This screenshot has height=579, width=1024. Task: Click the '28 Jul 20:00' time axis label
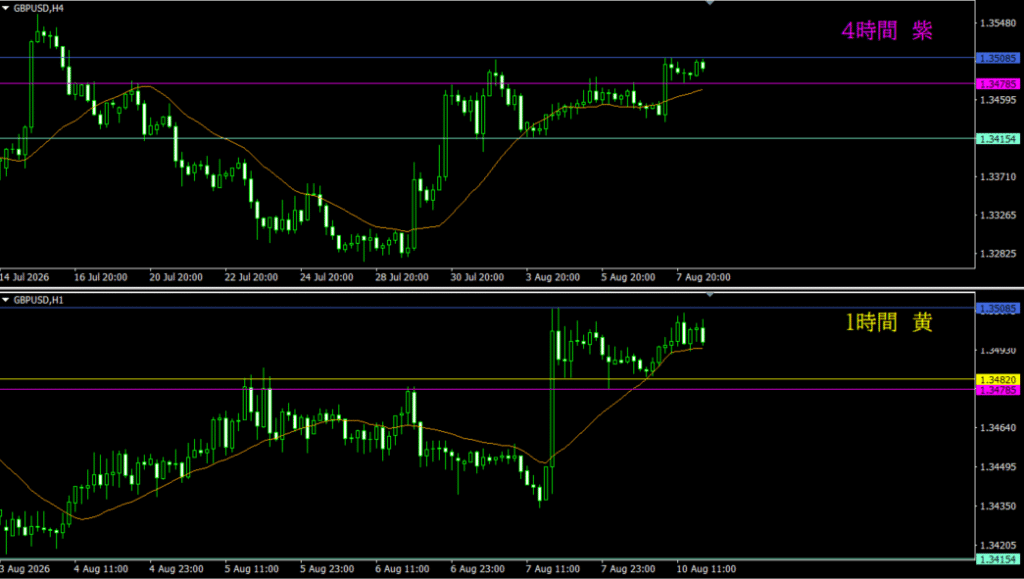click(402, 277)
